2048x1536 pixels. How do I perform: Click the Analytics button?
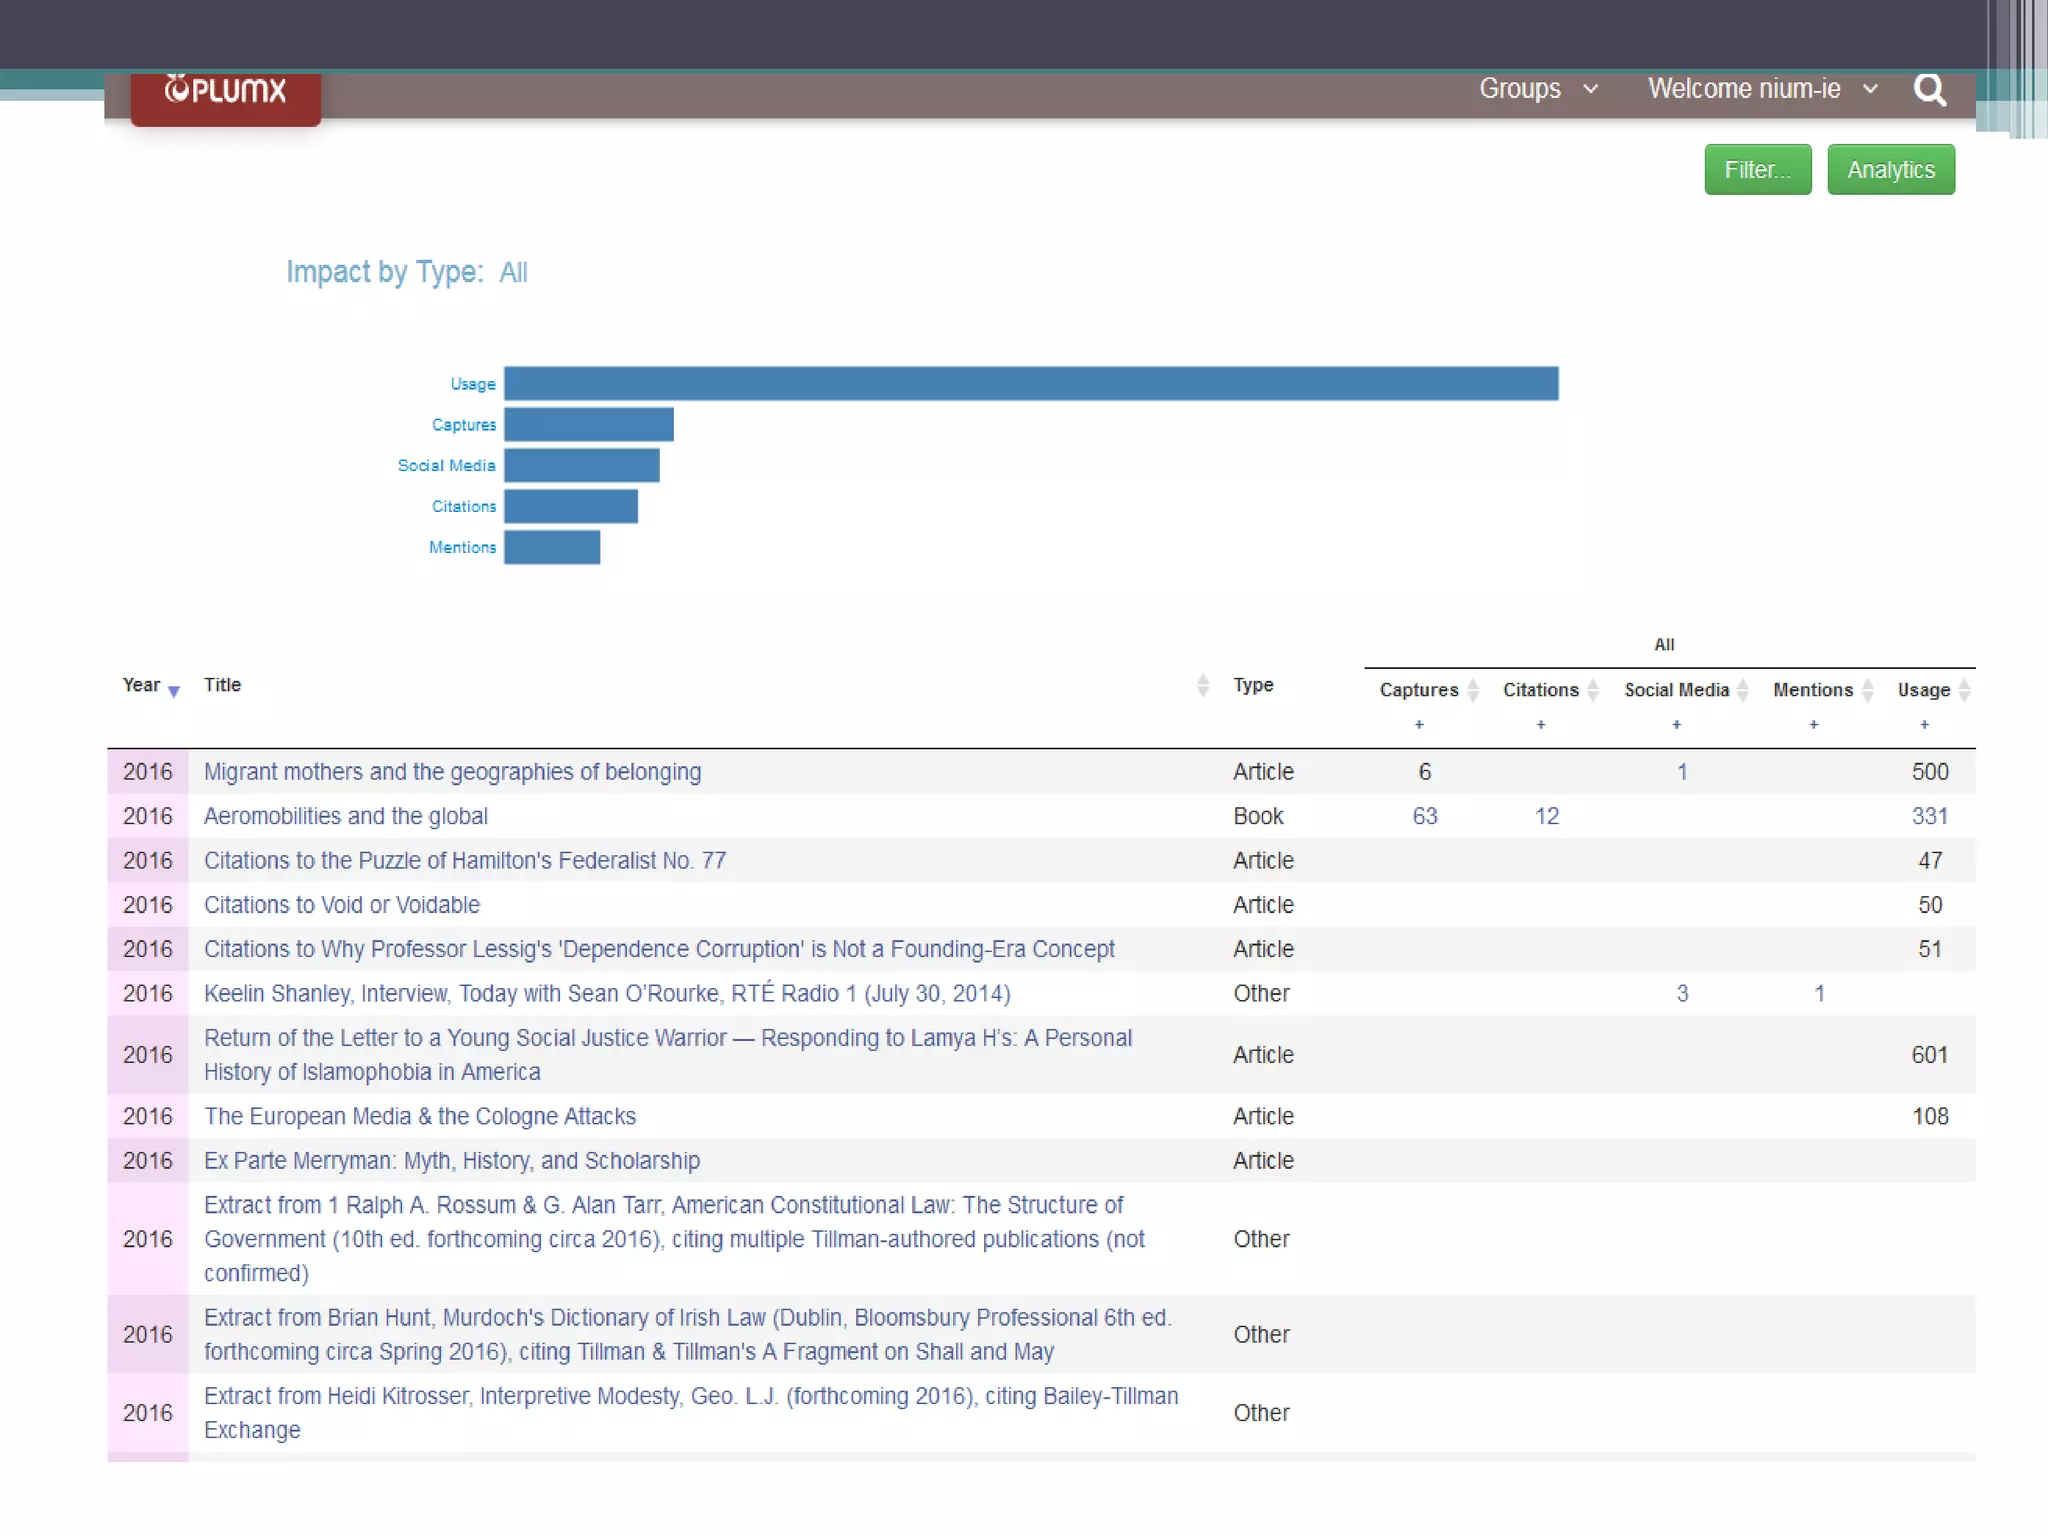coord(1890,170)
